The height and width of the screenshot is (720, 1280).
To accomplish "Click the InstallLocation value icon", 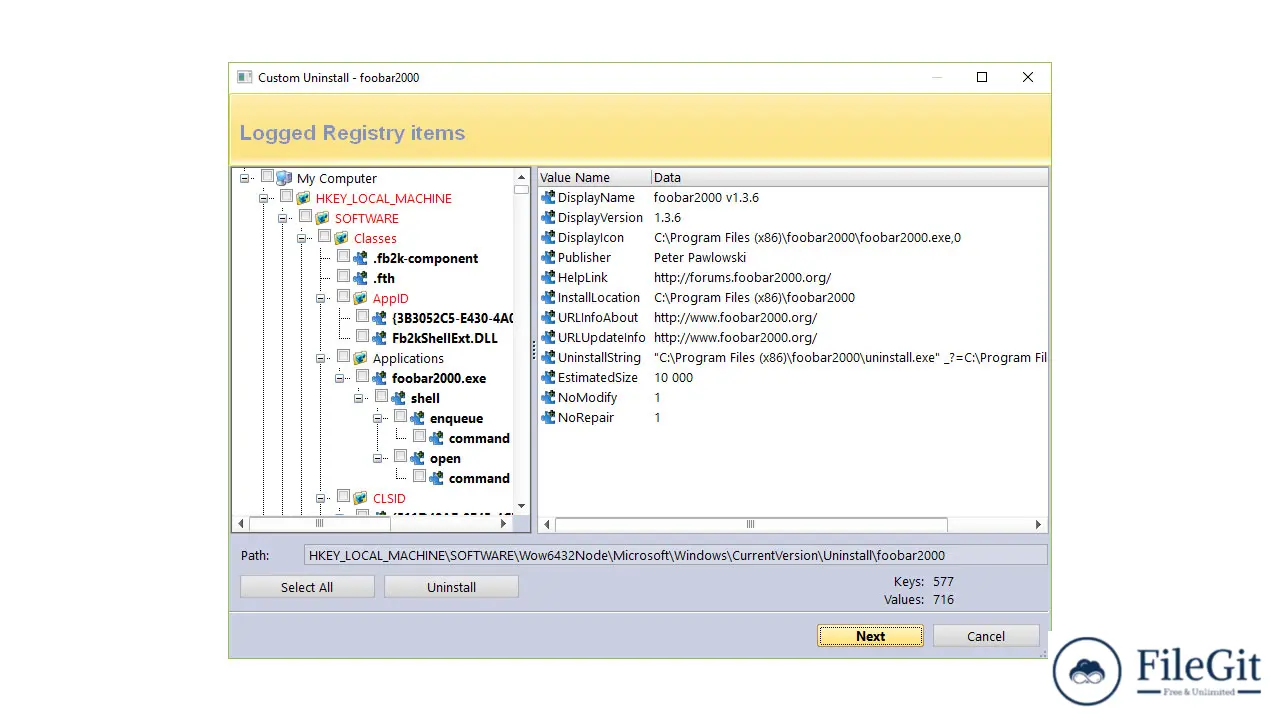I will point(548,298).
